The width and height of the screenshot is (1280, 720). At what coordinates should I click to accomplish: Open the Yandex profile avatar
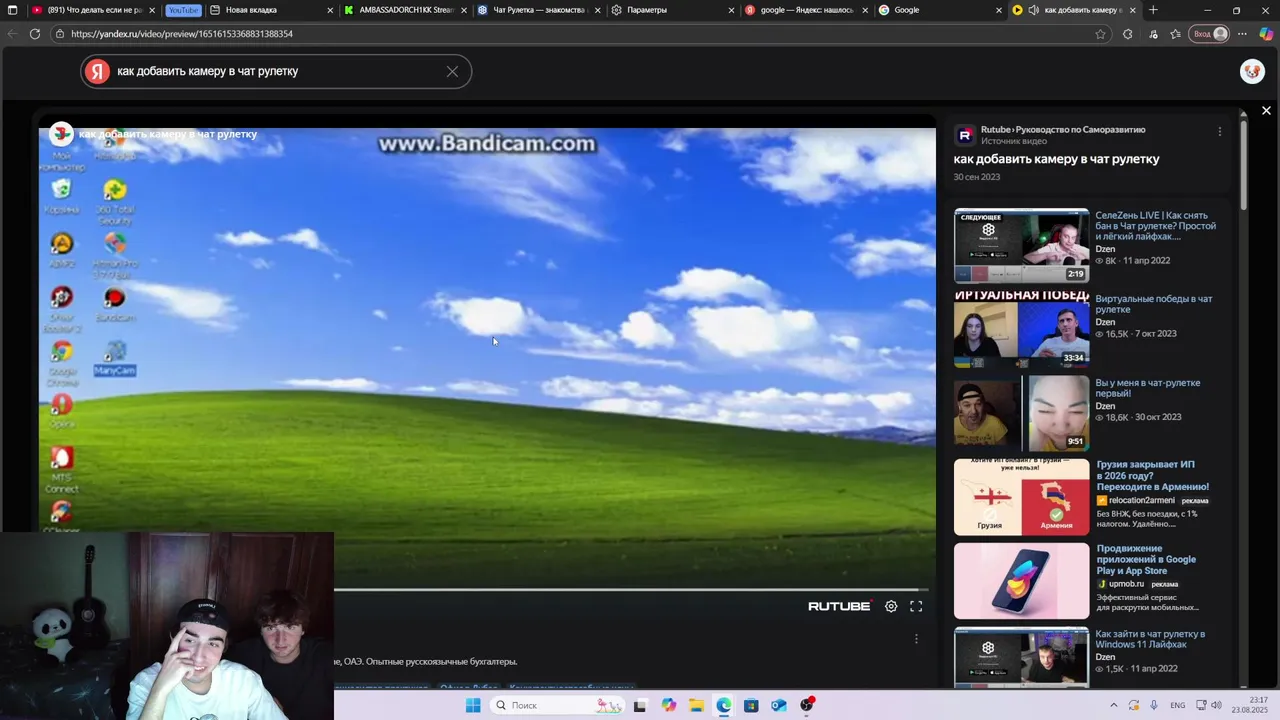pos(1252,71)
